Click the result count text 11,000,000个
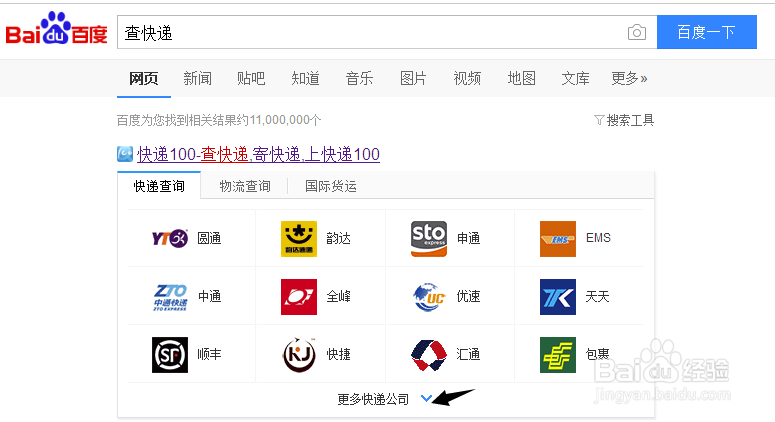 pyautogui.click(x=285, y=120)
